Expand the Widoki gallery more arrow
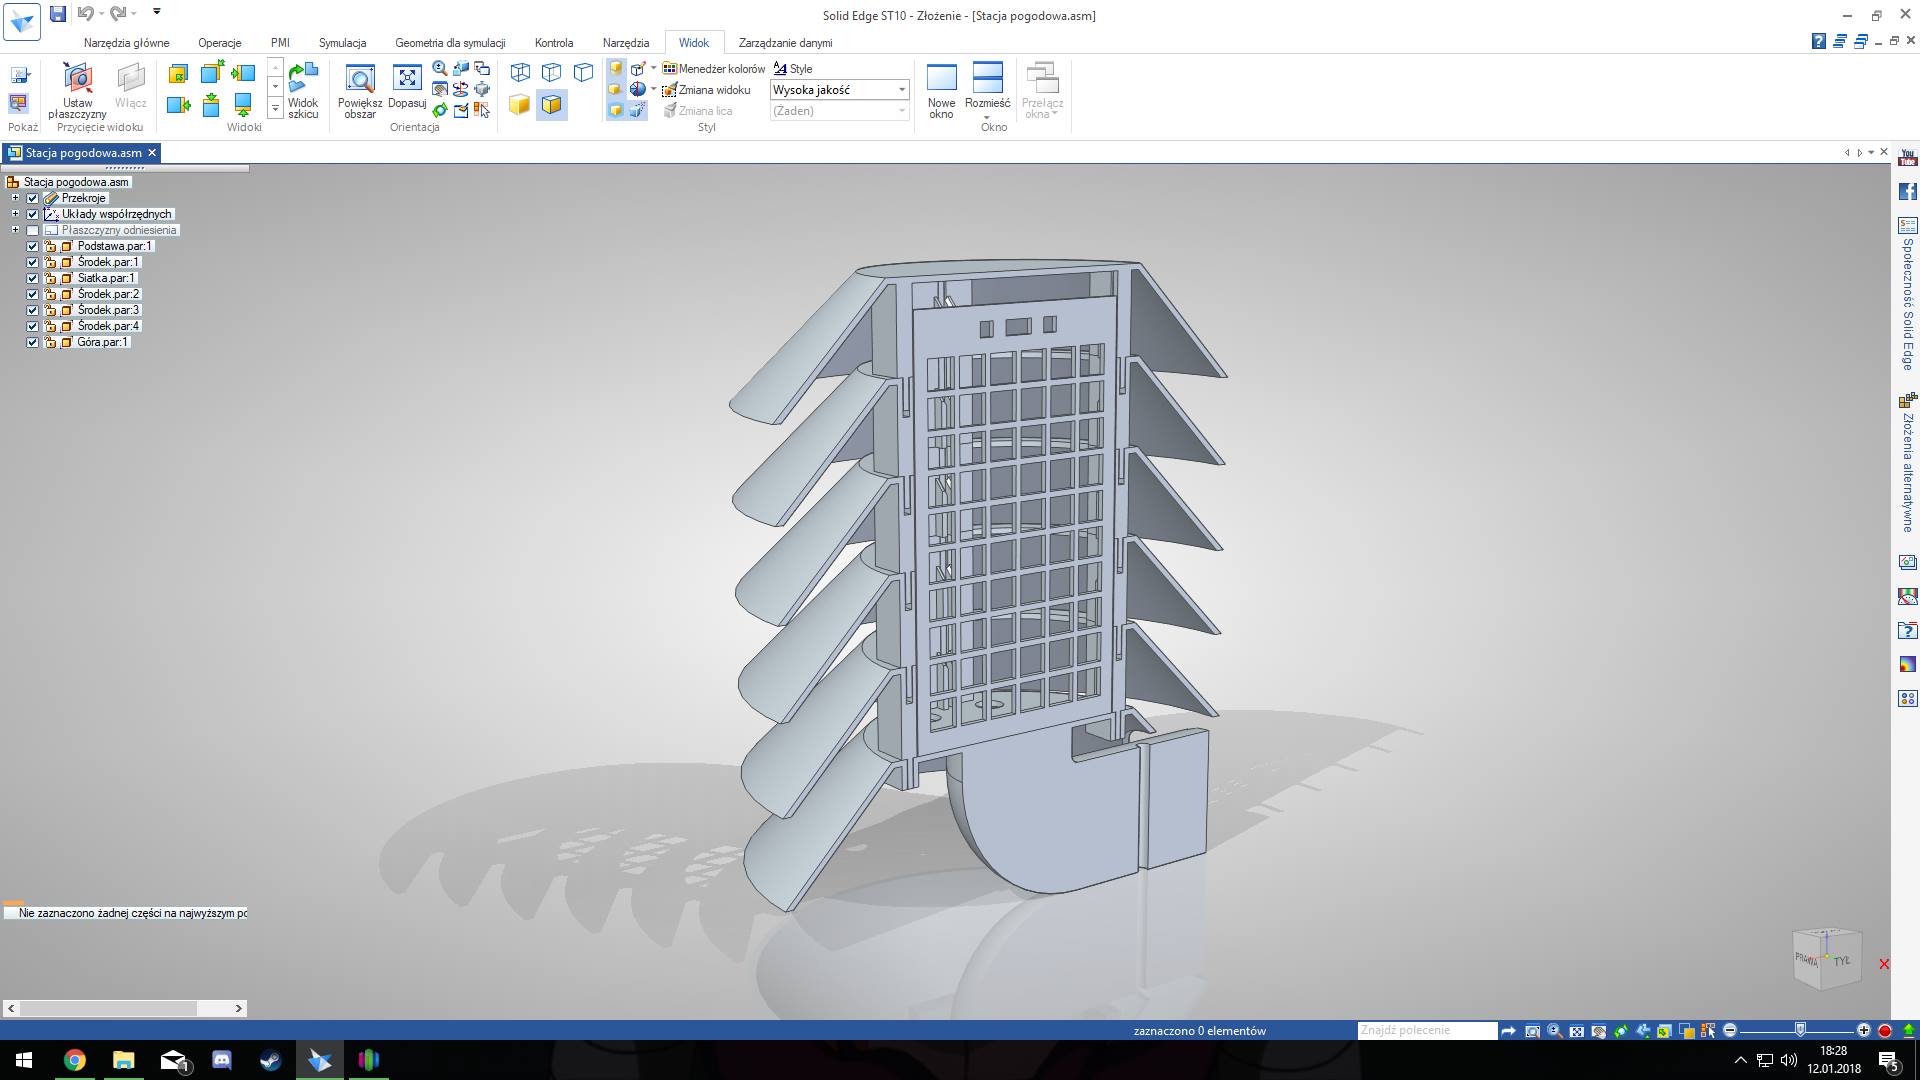The height and width of the screenshot is (1080, 1920). click(x=275, y=108)
